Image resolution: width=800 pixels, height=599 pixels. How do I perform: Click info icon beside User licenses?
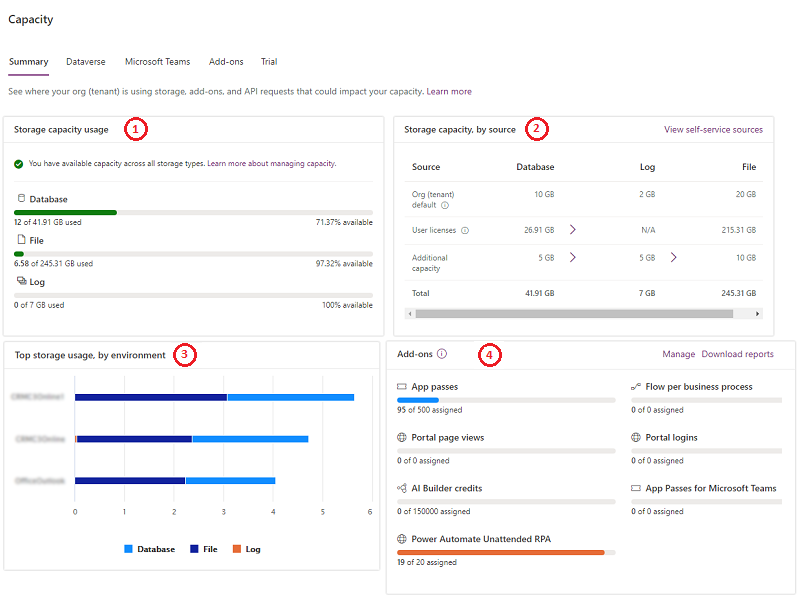pos(465,230)
